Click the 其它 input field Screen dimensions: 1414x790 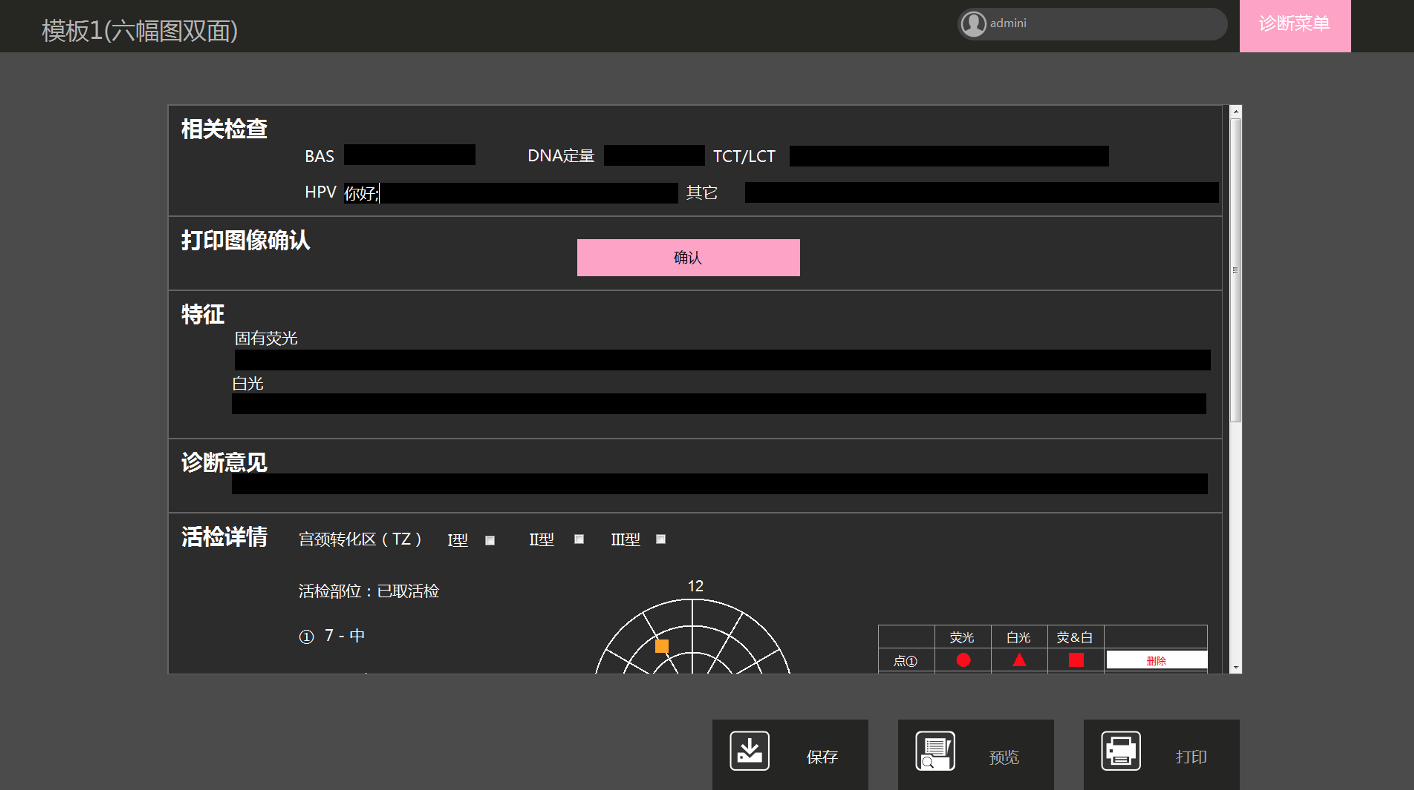tap(982, 192)
